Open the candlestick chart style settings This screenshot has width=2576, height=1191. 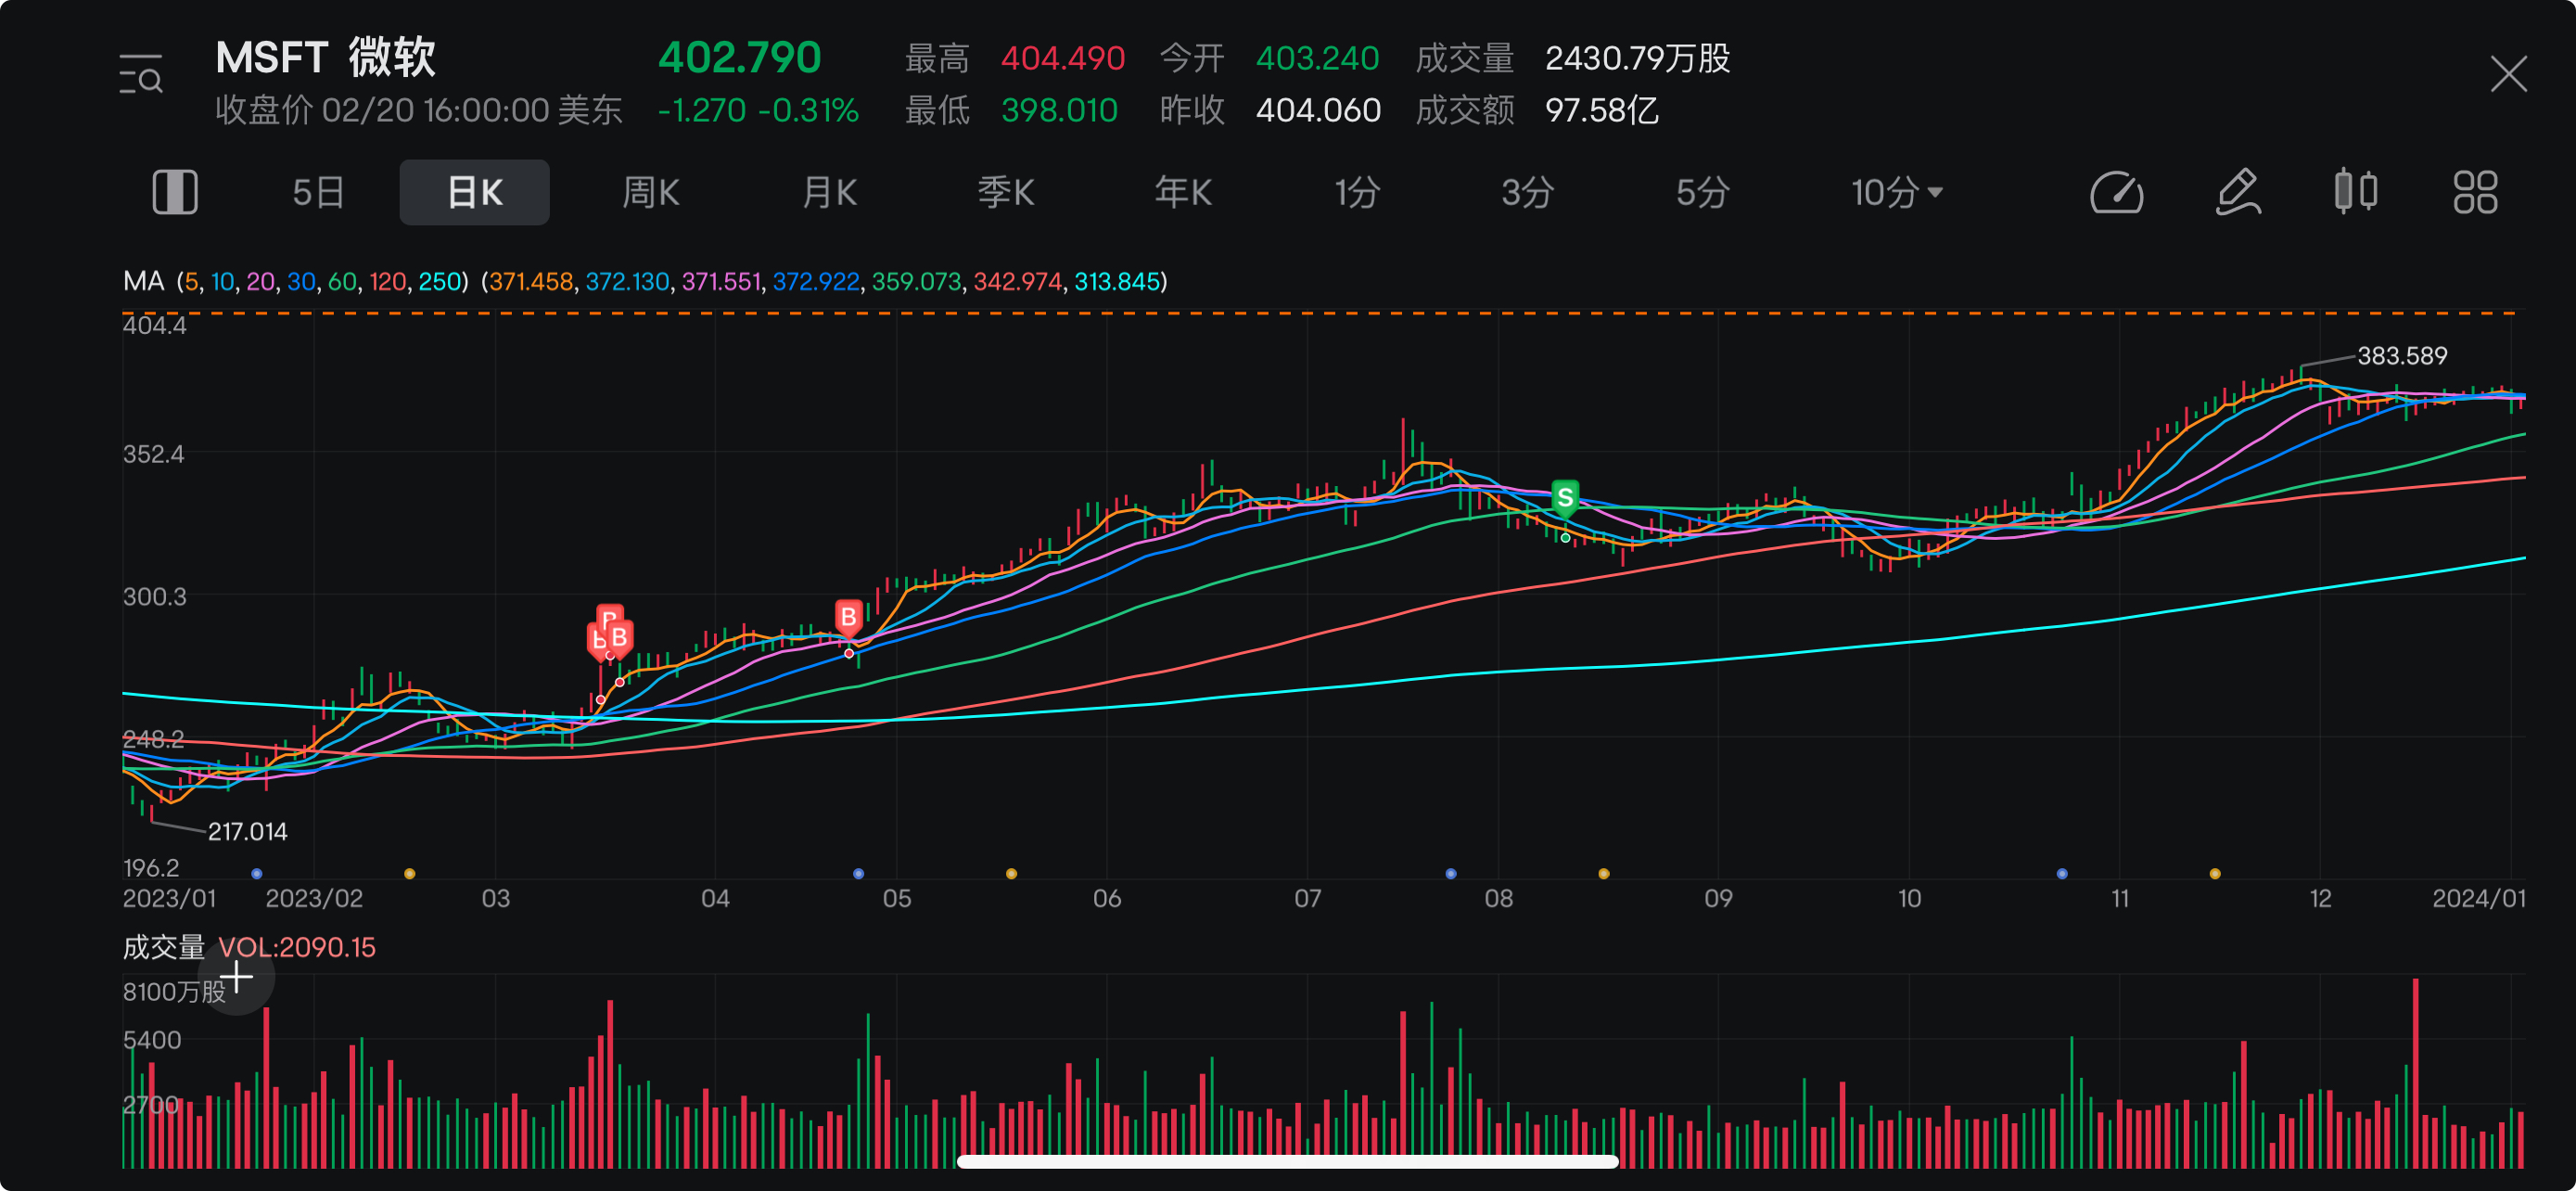pyautogui.click(x=2357, y=192)
